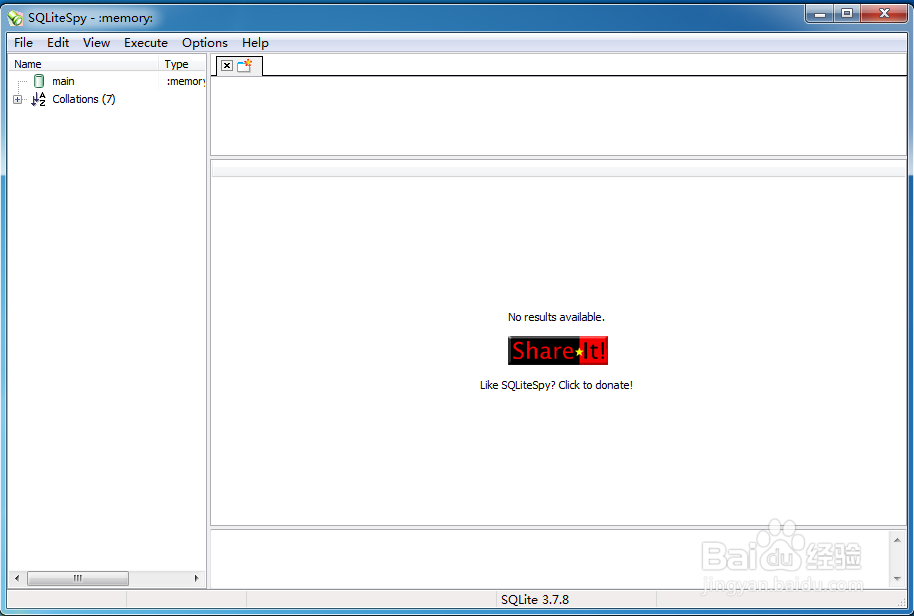The height and width of the screenshot is (616, 914).
Task: Click the bottom details pane area
Action: point(549,559)
